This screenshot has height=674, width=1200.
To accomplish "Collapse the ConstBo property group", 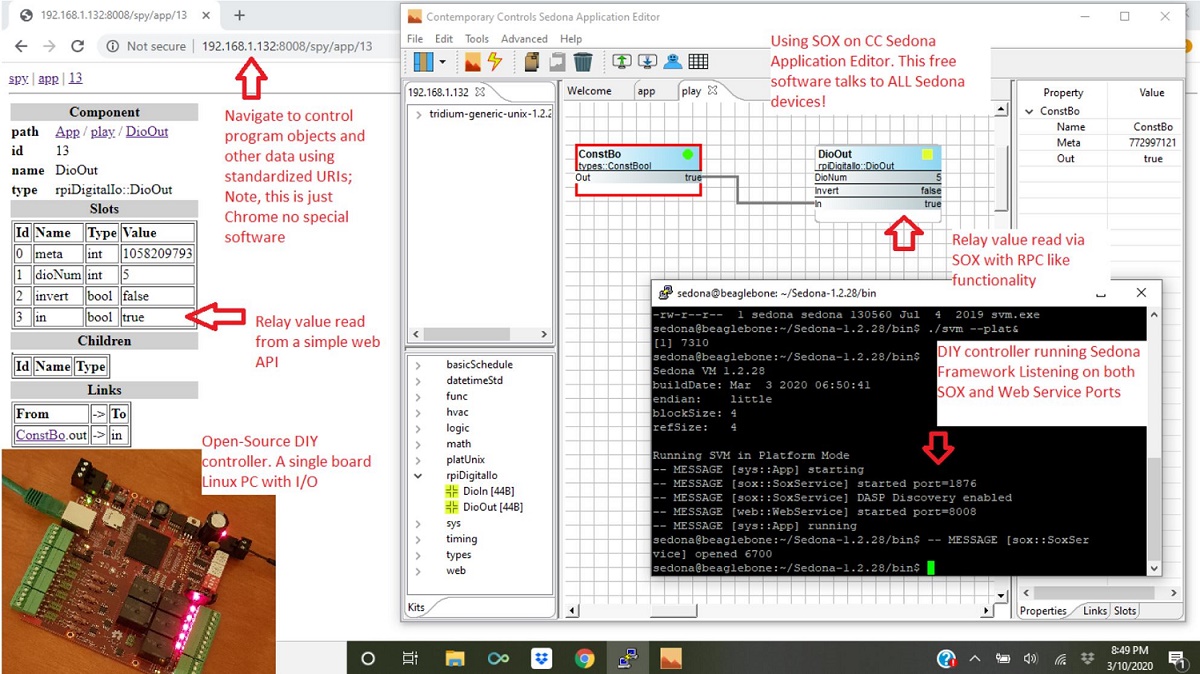I will pyautogui.click(x=1031, y=111).
